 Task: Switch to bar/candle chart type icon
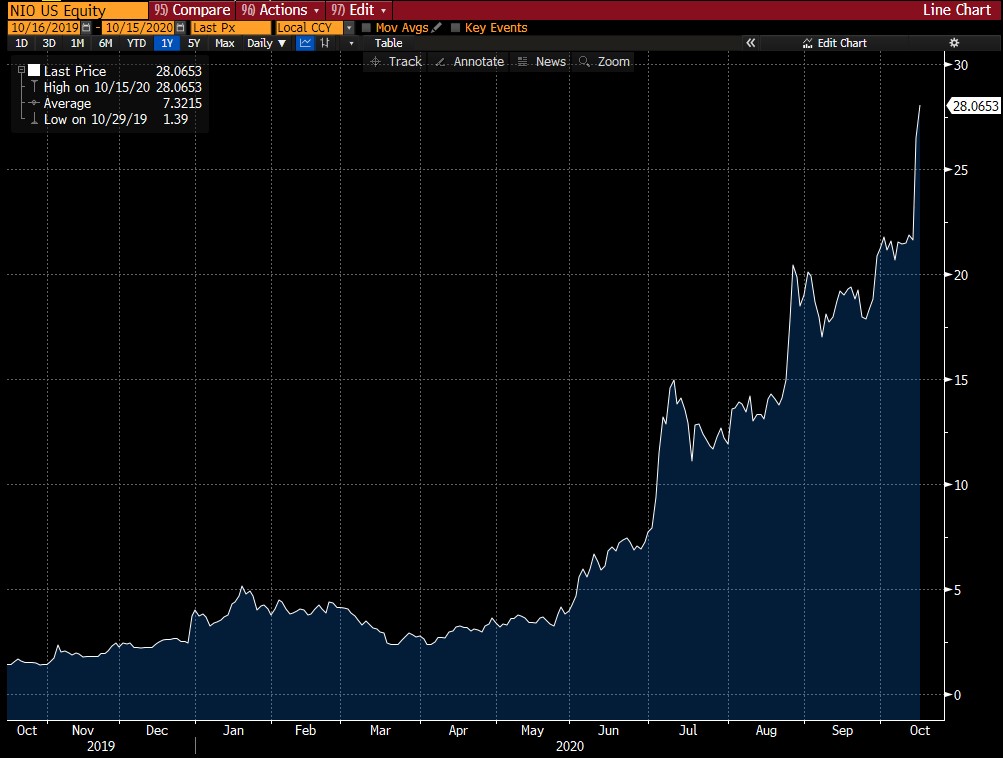pyautogui.click(x=325, y=43)
